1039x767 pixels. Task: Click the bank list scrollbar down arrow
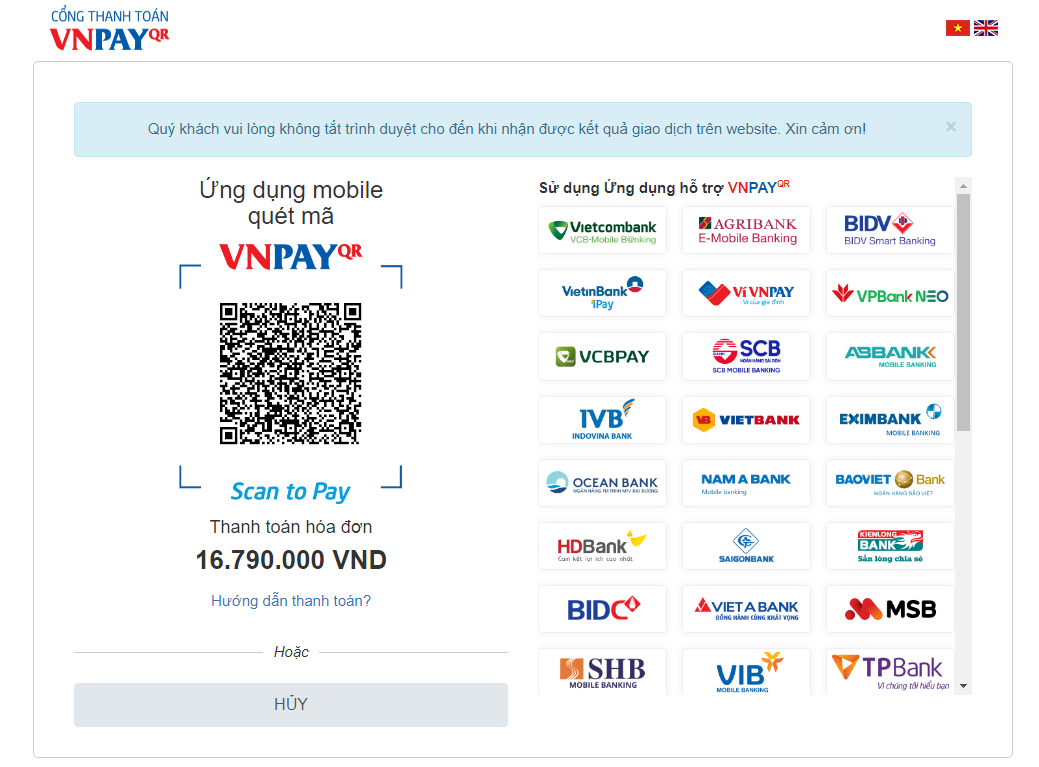tap(963, 686)
